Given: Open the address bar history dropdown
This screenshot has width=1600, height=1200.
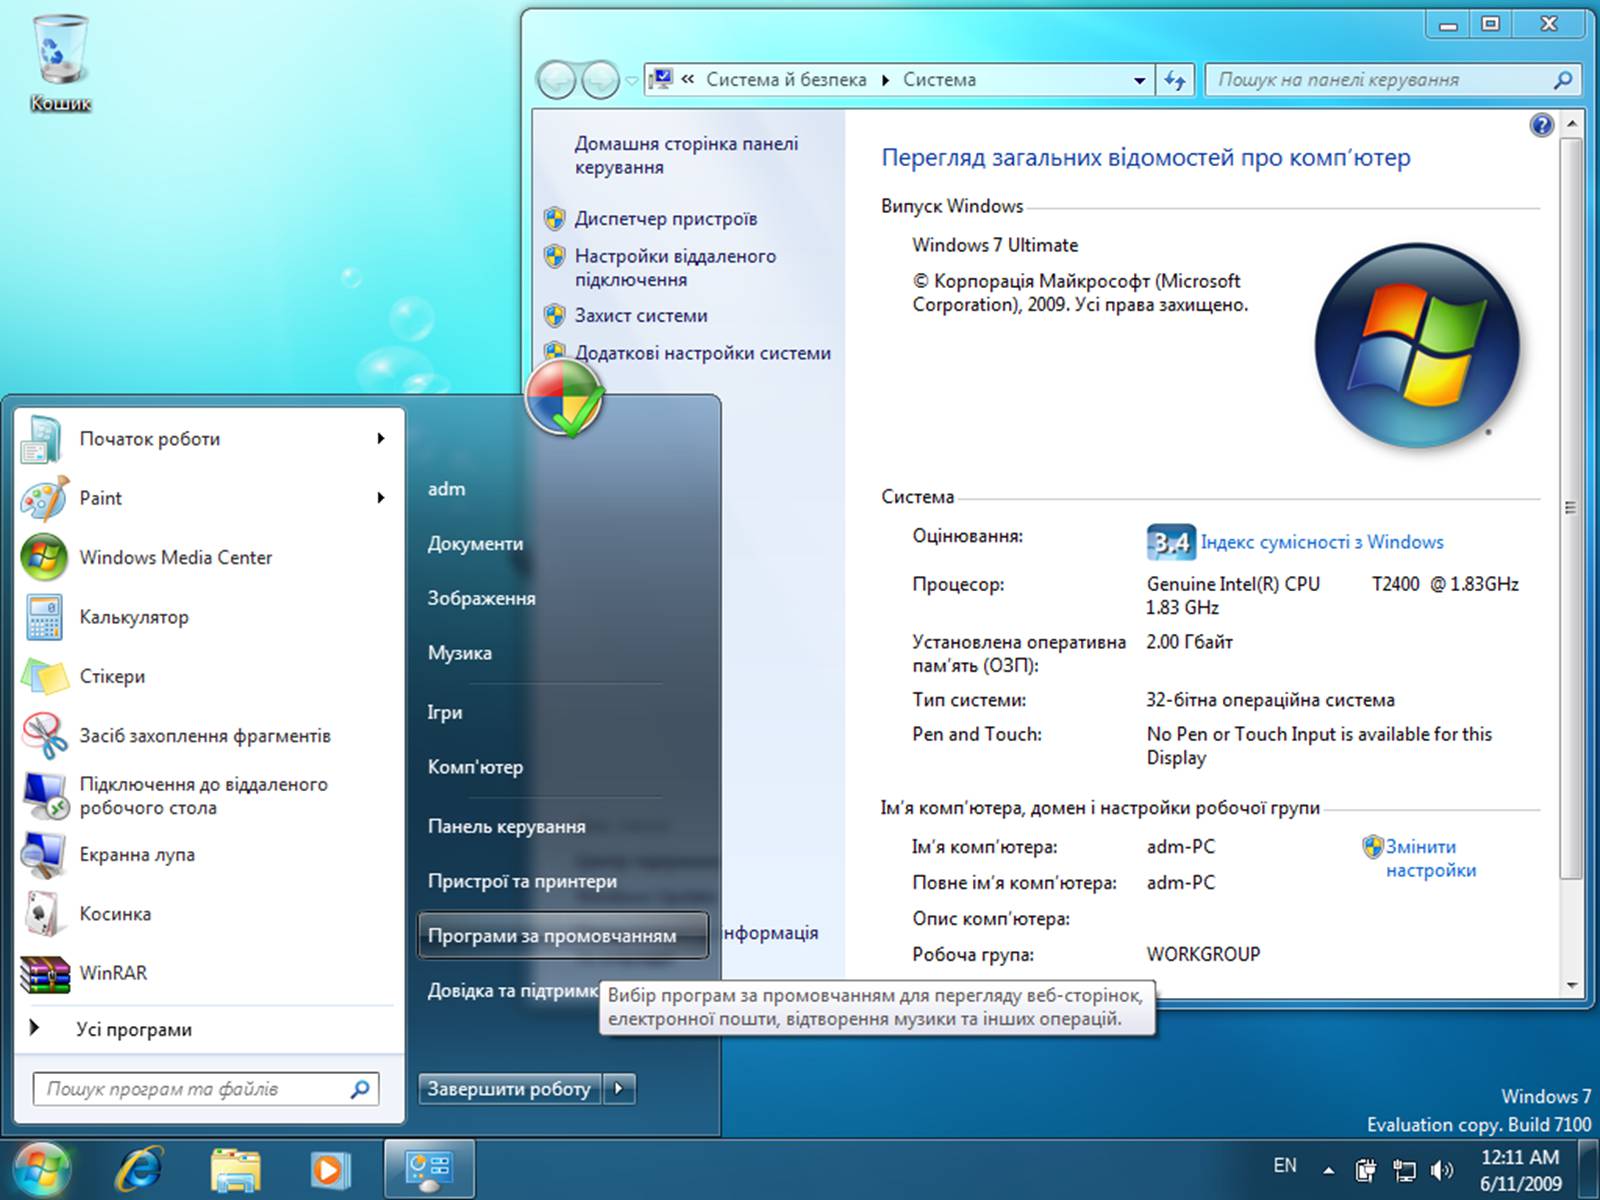Looking at the screenshot, I should [x=1139, y=80].
